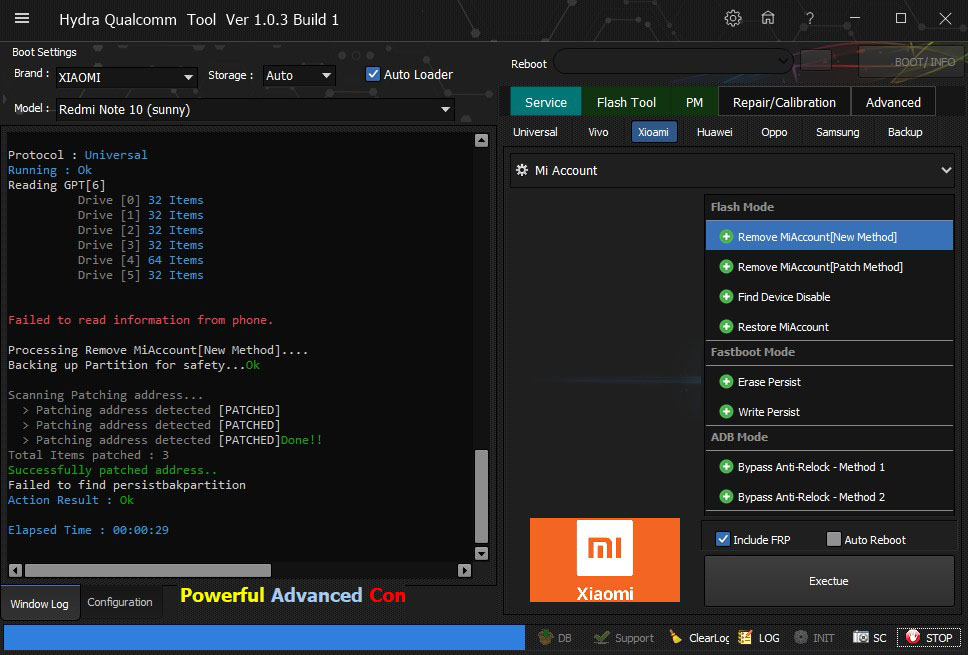
Task: Select the Samsung sub-tab
Action: pos(837,132)
